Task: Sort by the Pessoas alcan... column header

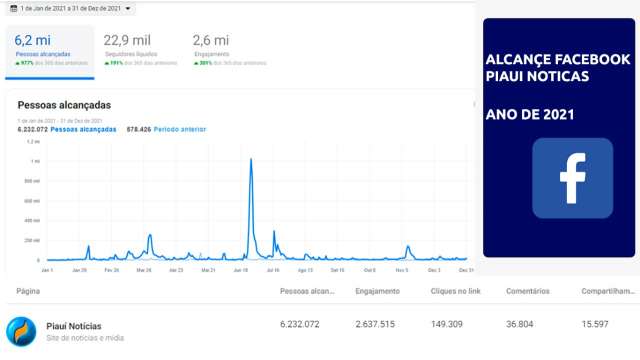Action: (x=307, y=291)
